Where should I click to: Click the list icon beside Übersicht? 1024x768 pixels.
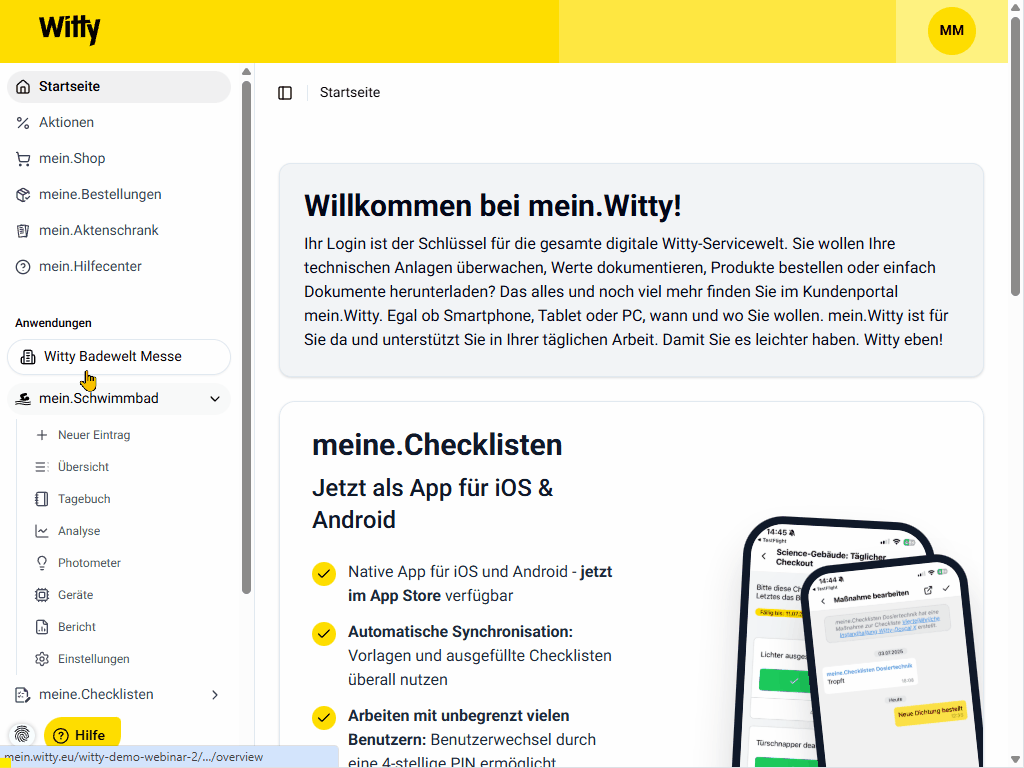[x=42, y=467]
